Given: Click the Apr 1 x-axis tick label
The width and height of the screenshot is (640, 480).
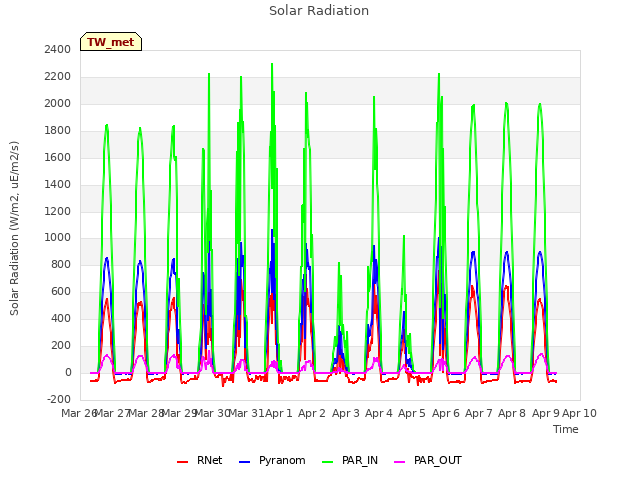Looking at the screenshot, I should tap(279, 413).
